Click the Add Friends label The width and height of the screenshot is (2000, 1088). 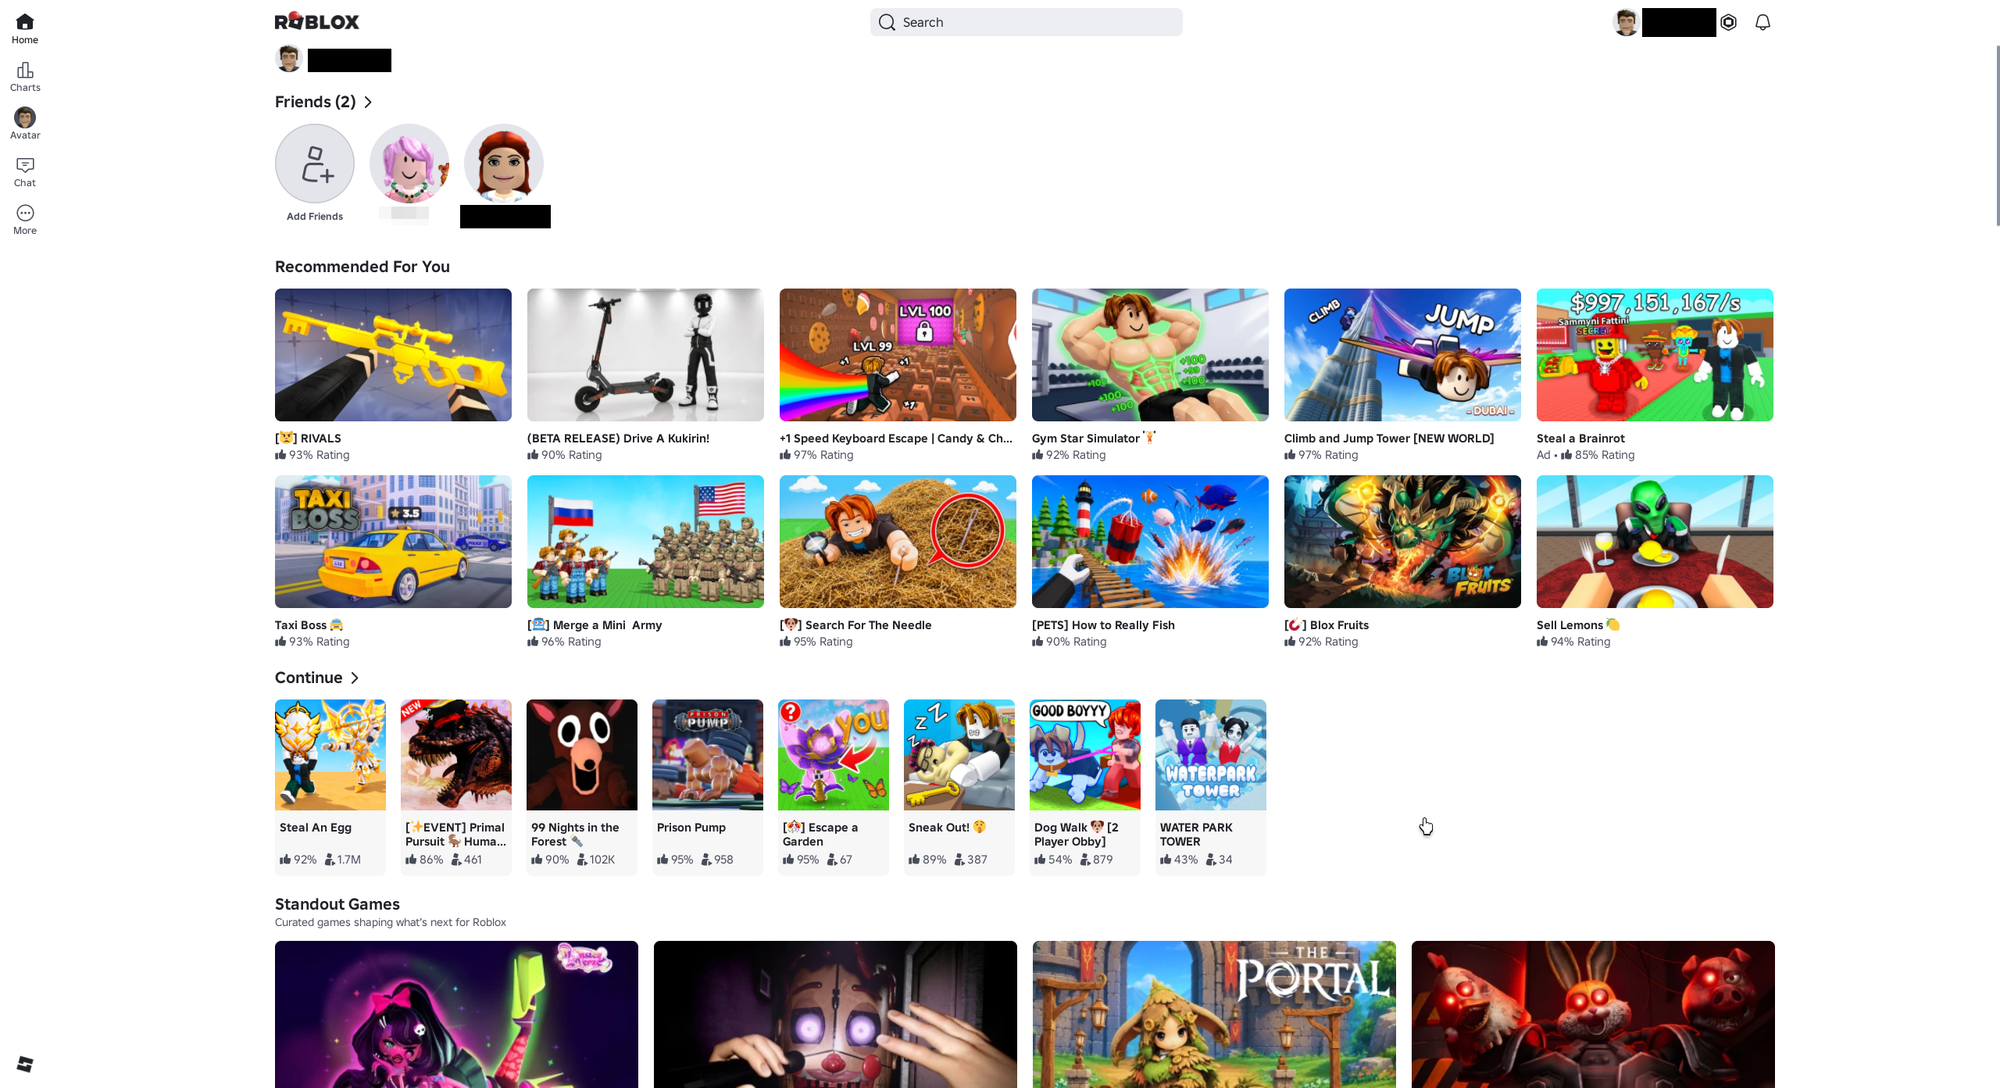pos(315,216)
